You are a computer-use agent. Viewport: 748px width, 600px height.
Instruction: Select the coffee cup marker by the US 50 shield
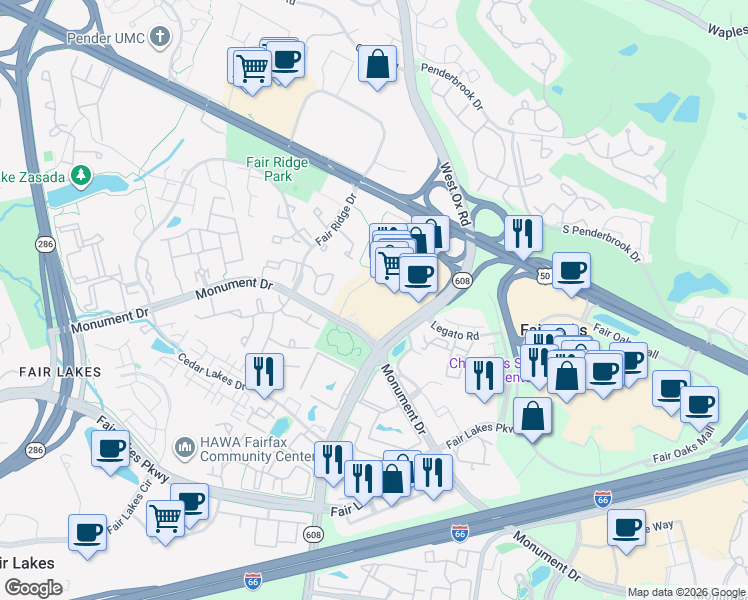click(571, 271)
